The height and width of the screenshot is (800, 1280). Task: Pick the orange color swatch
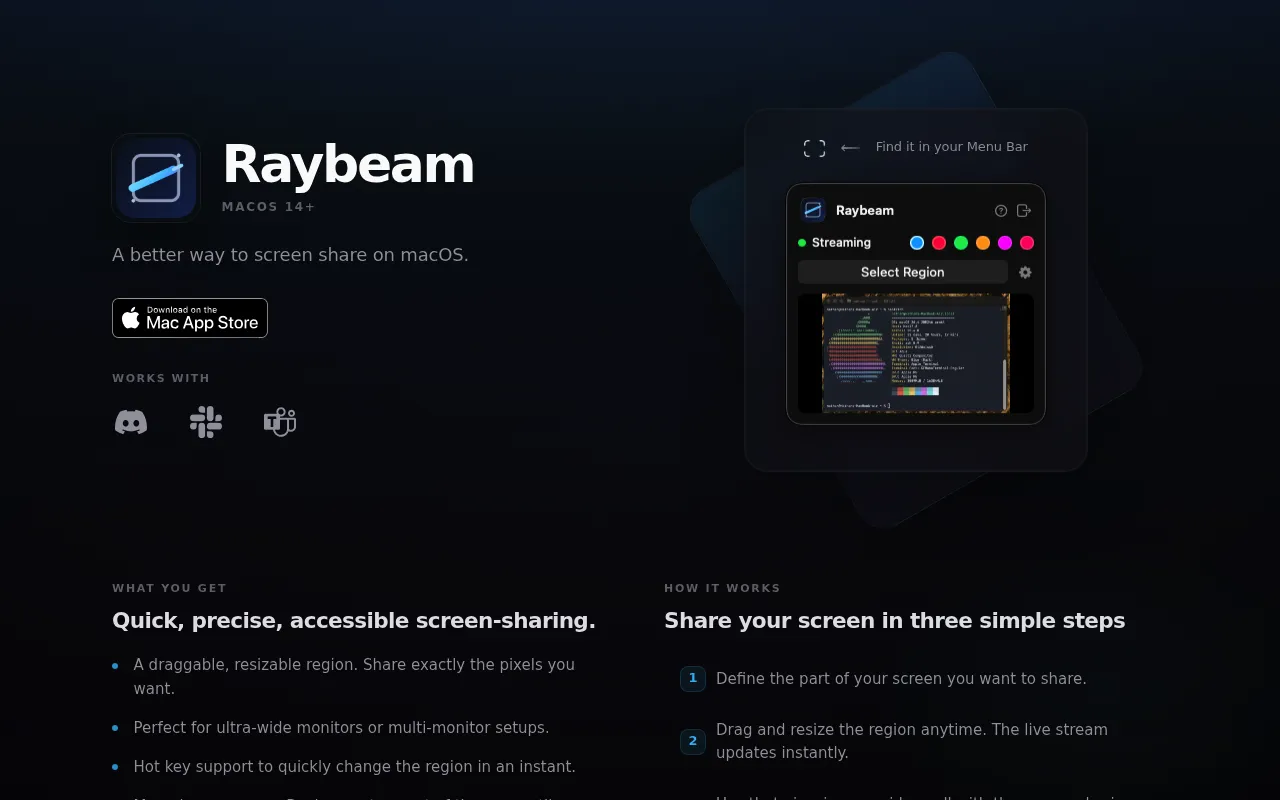[983, 243]
